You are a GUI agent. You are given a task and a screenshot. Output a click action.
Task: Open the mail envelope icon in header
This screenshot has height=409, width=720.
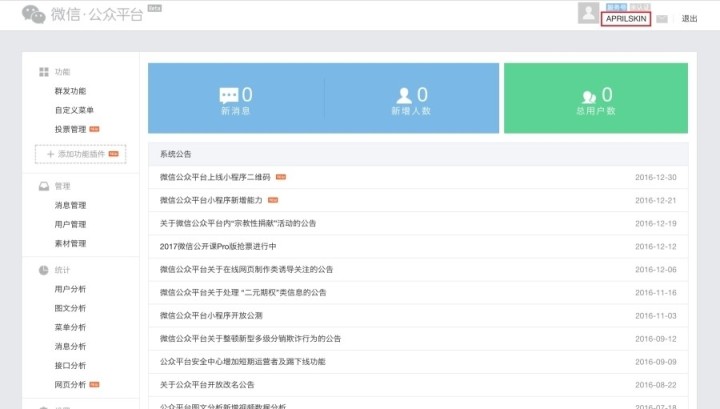(662, 19)
